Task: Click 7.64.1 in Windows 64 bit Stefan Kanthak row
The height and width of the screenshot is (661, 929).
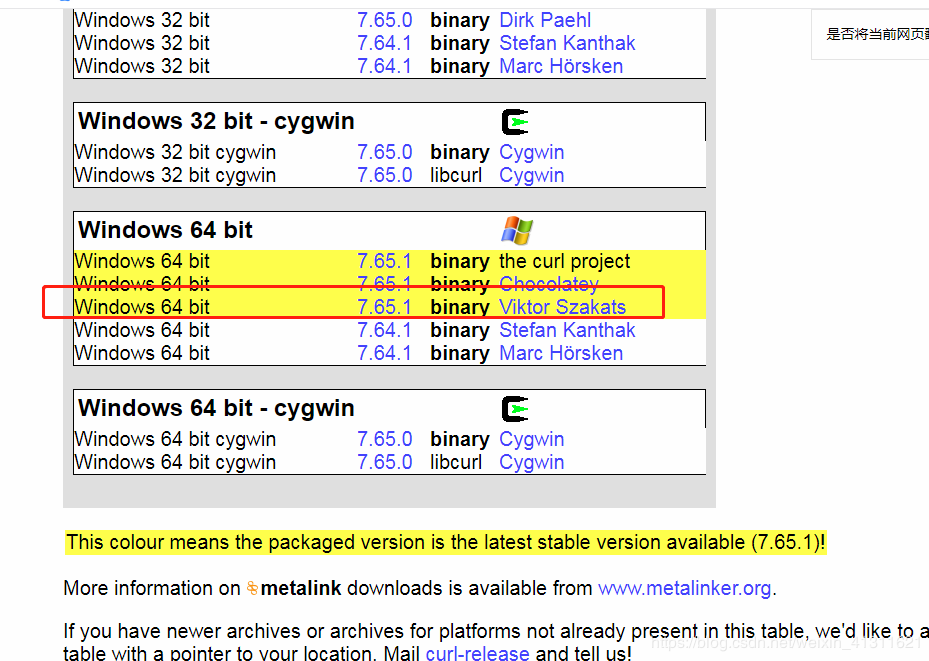Action: pyautogui.click(x=385, y=330)
